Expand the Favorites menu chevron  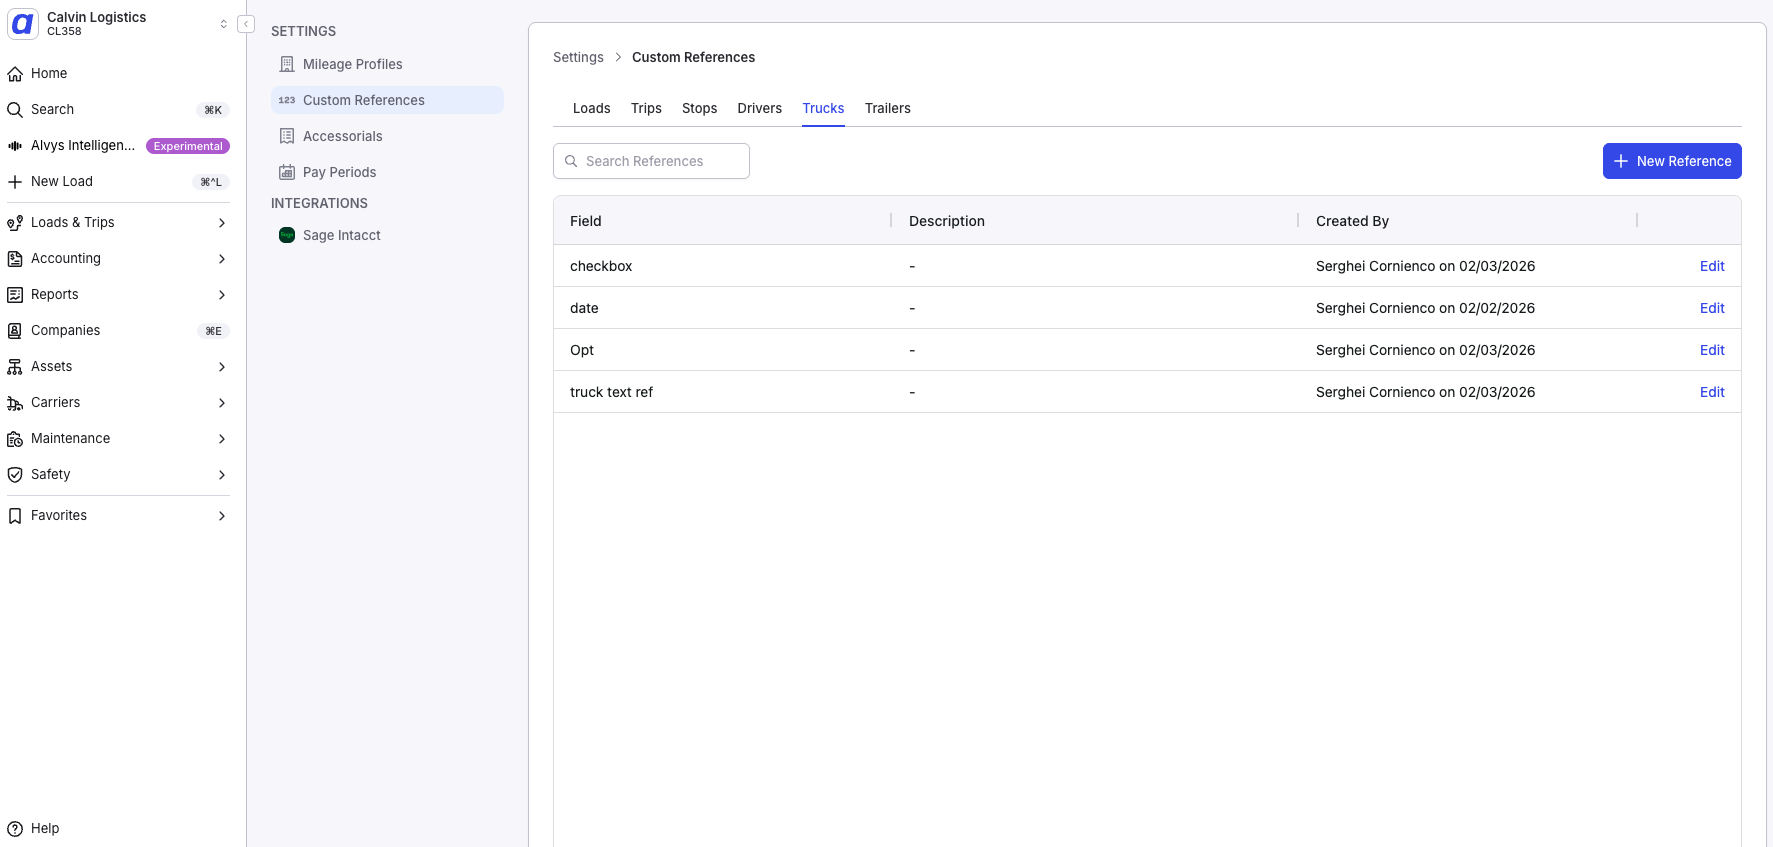click(x=222, y=516)
